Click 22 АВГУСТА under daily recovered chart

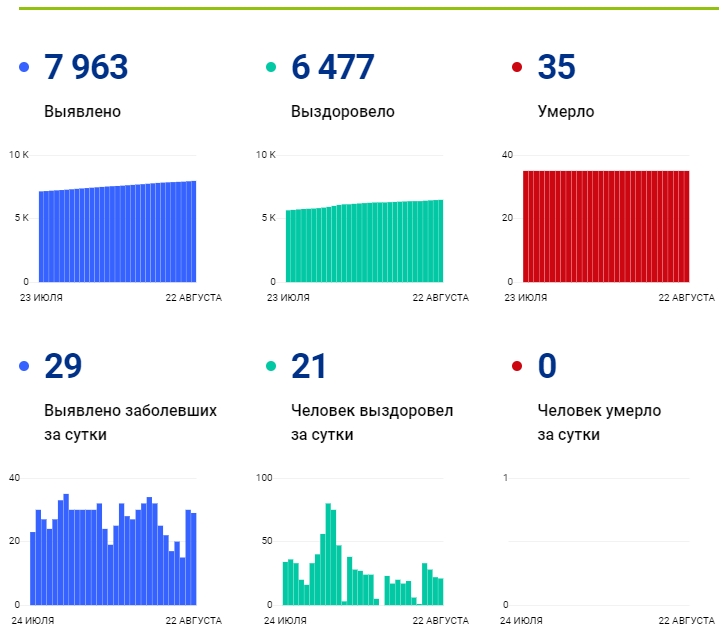point(440,620)
